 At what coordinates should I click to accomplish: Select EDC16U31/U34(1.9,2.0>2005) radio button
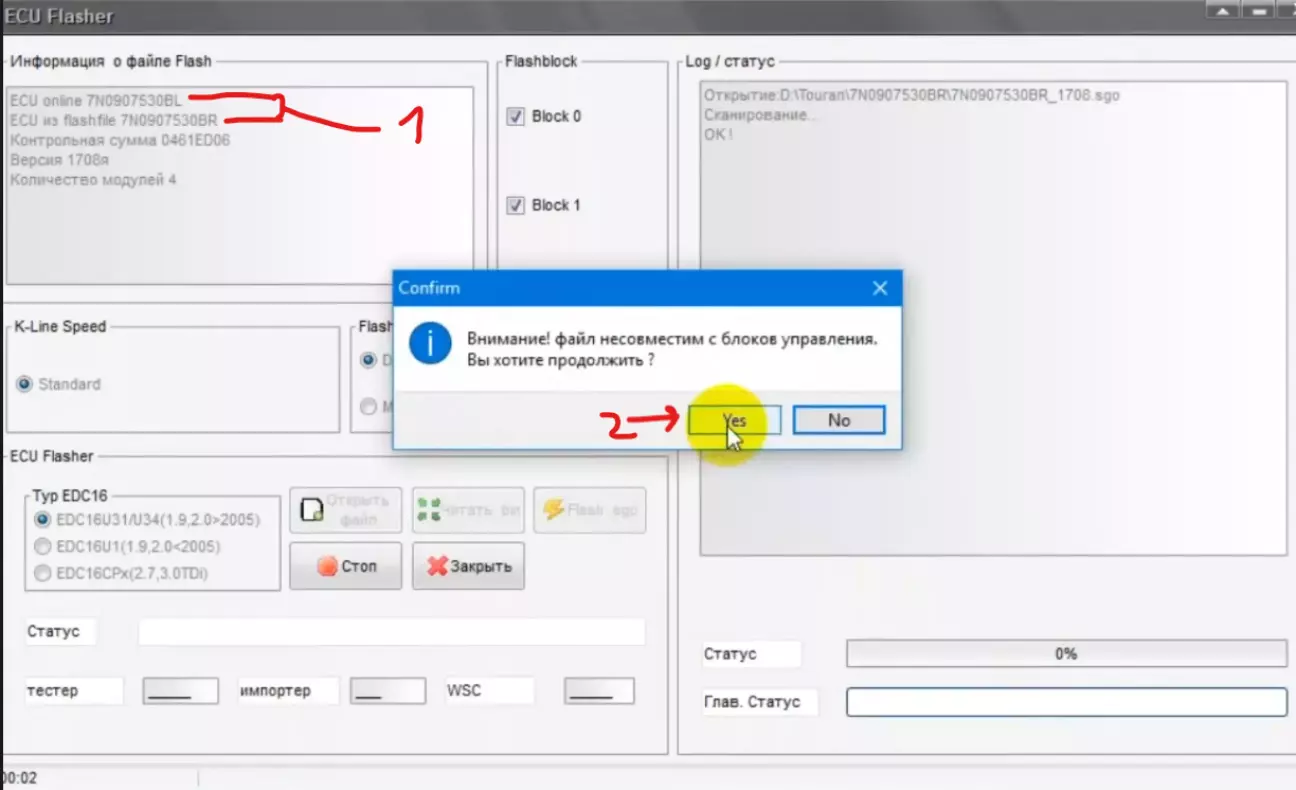click(42, 520)
